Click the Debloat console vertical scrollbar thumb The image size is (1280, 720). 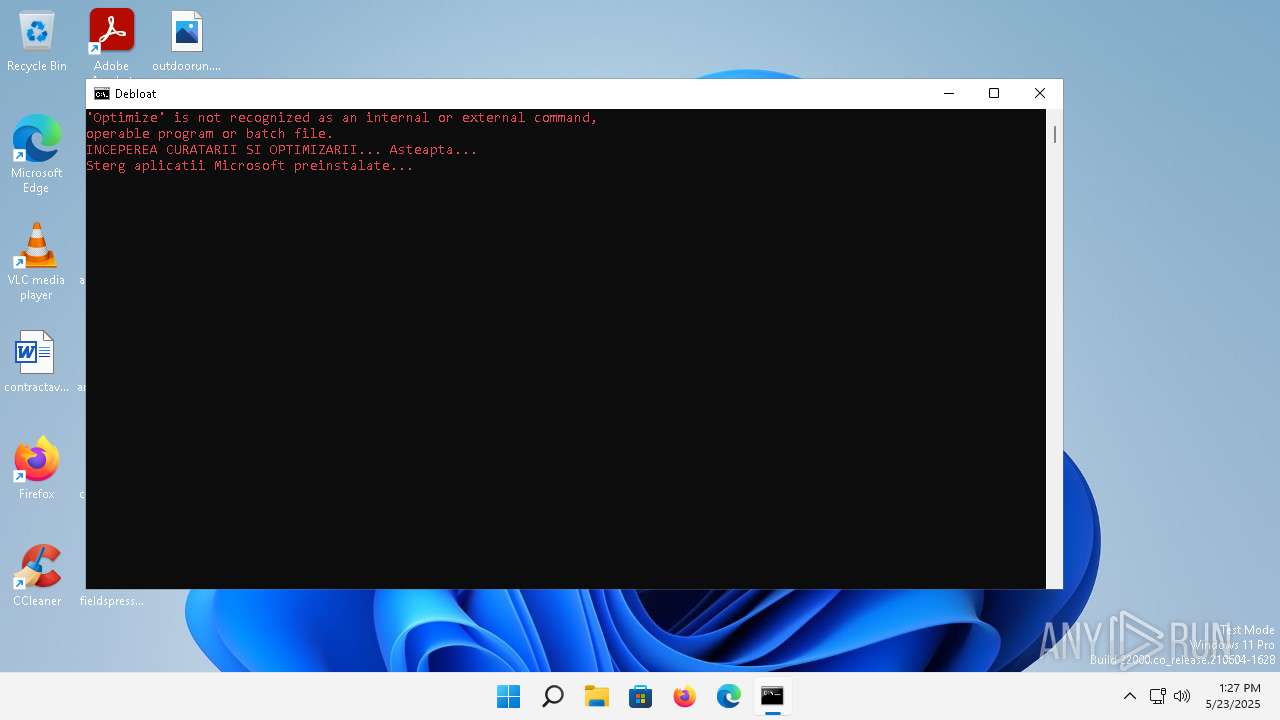click(1054, 133)
